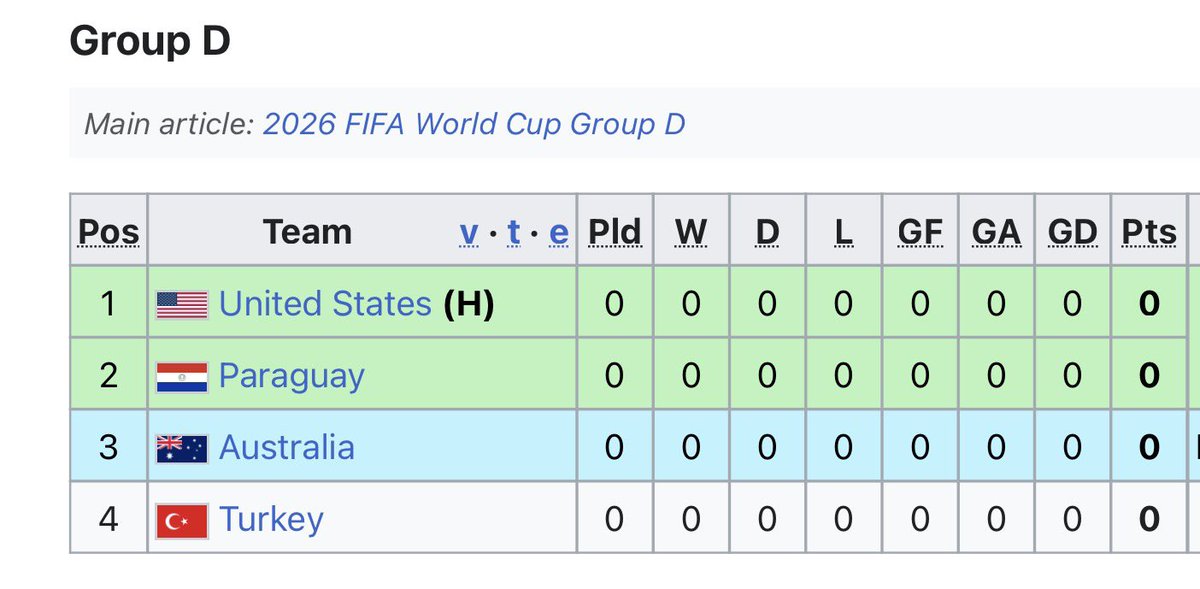This screenshot has width=1200, height=589.
Task: Click the GA column header
Action: 996,232
